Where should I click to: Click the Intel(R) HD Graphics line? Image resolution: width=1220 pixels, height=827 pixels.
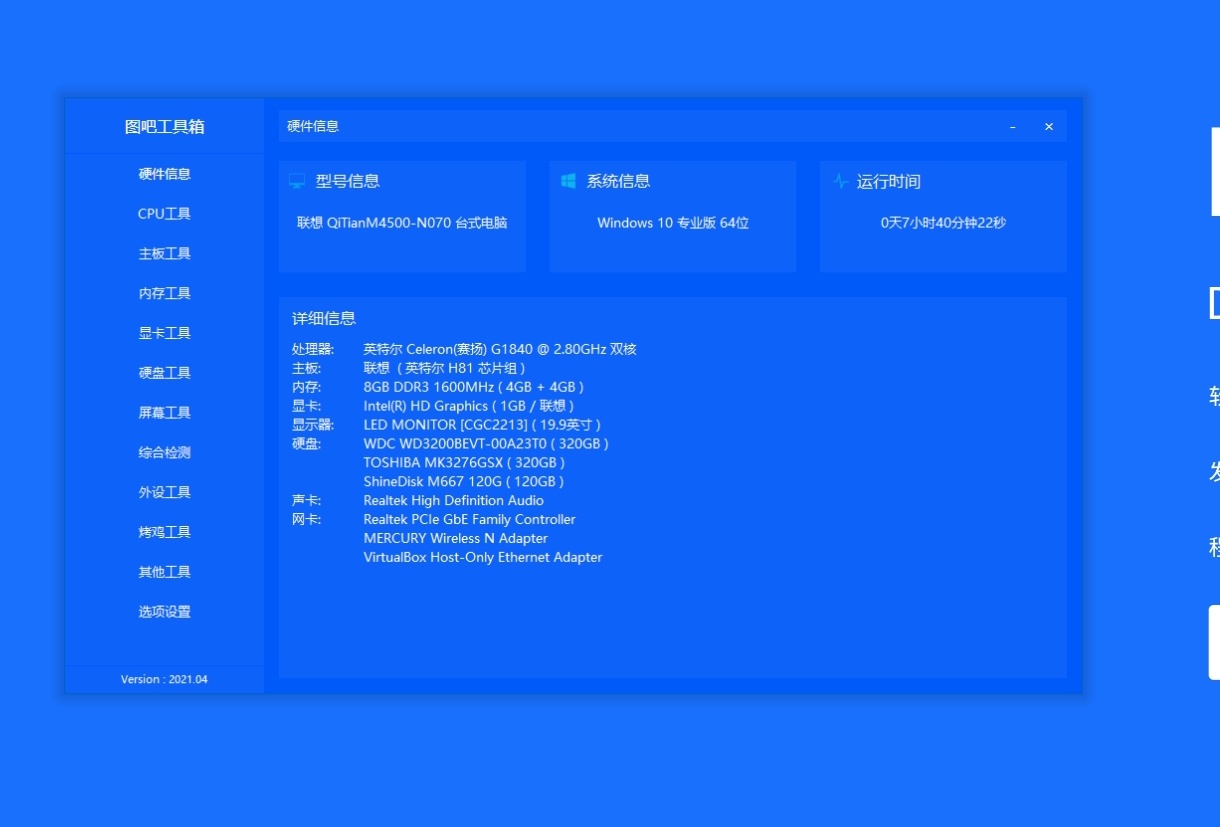click(x=469, y=406)
